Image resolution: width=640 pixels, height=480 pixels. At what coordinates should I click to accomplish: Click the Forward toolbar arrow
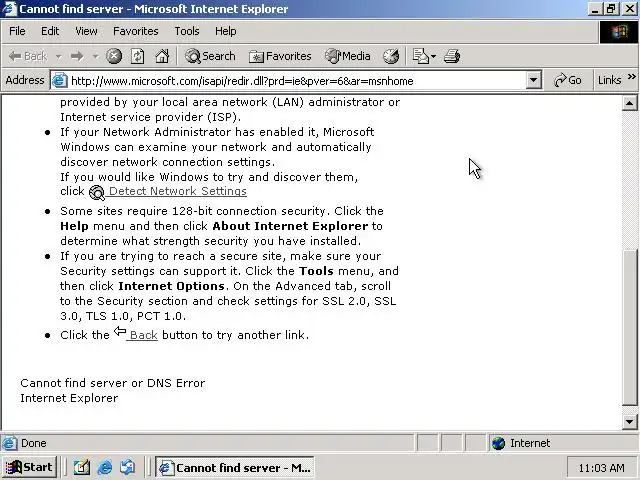77,56
